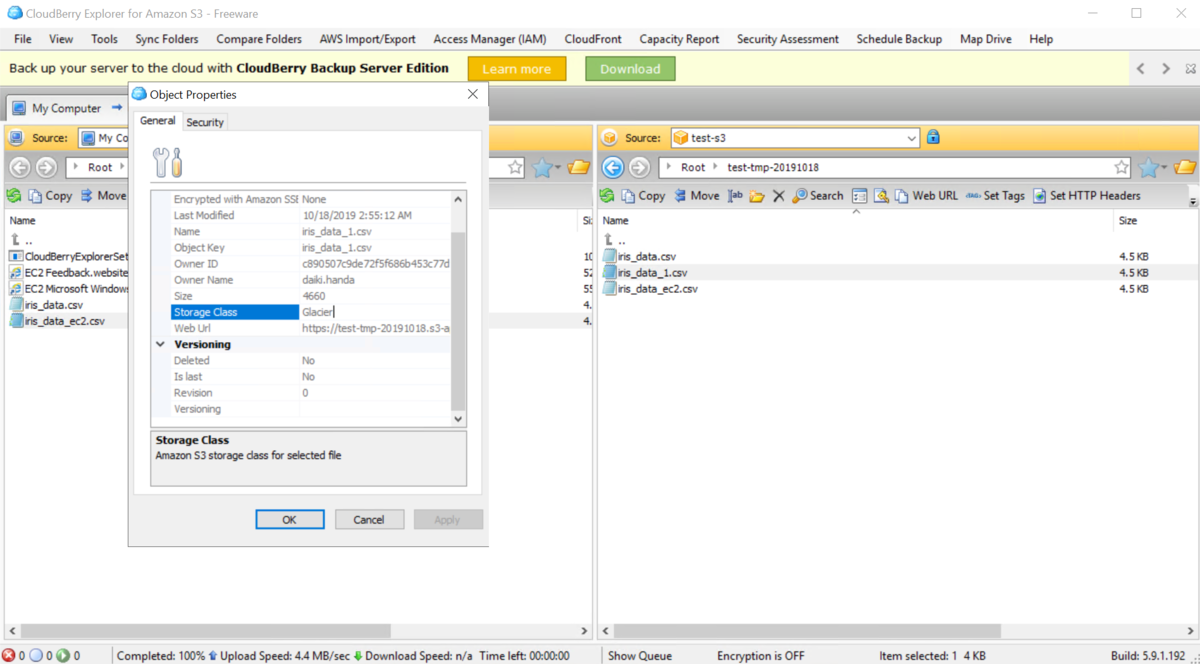Click Set HTTP Headers toolbar button
Screen dimensions: 1200x664
[x=1087, y=196]
